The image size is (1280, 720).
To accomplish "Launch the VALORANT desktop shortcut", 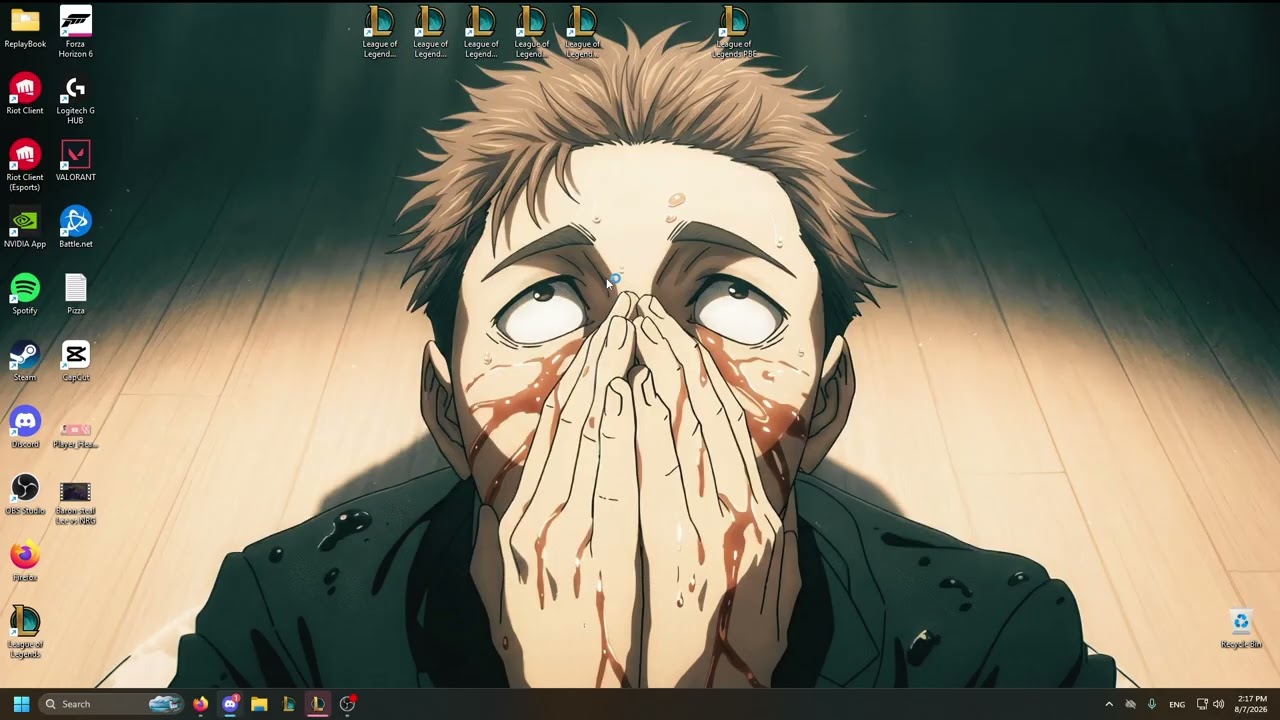I will (76, 161).
